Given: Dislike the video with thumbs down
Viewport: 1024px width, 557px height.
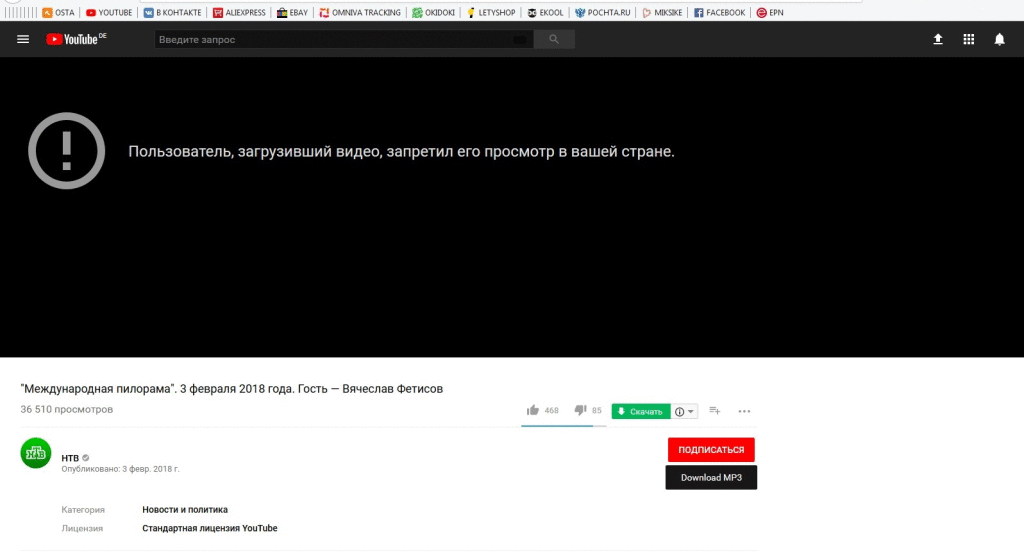Looking at the screenshot, I should coord(581,411).
